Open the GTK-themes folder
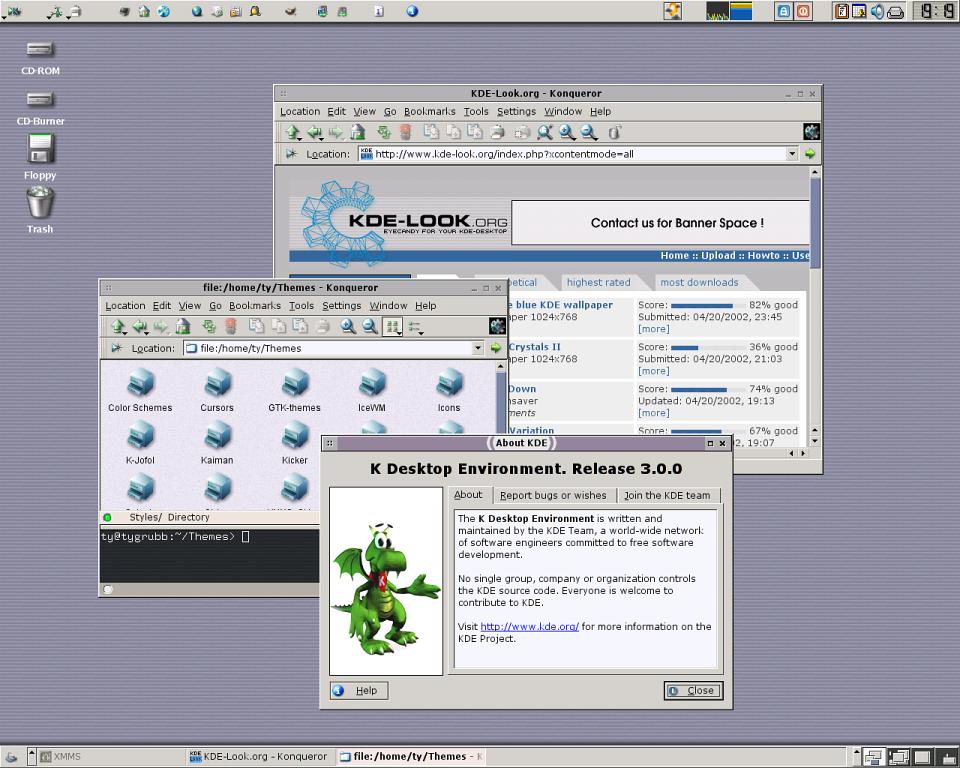 (x=294, y=390)
